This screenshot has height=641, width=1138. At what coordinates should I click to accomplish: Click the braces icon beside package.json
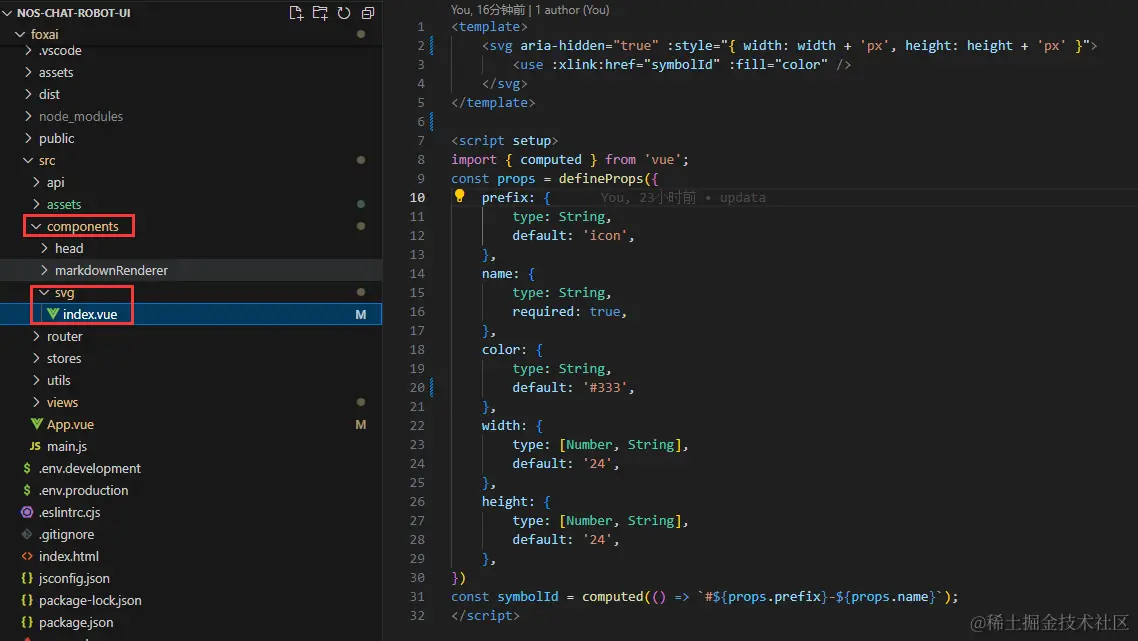27,622
